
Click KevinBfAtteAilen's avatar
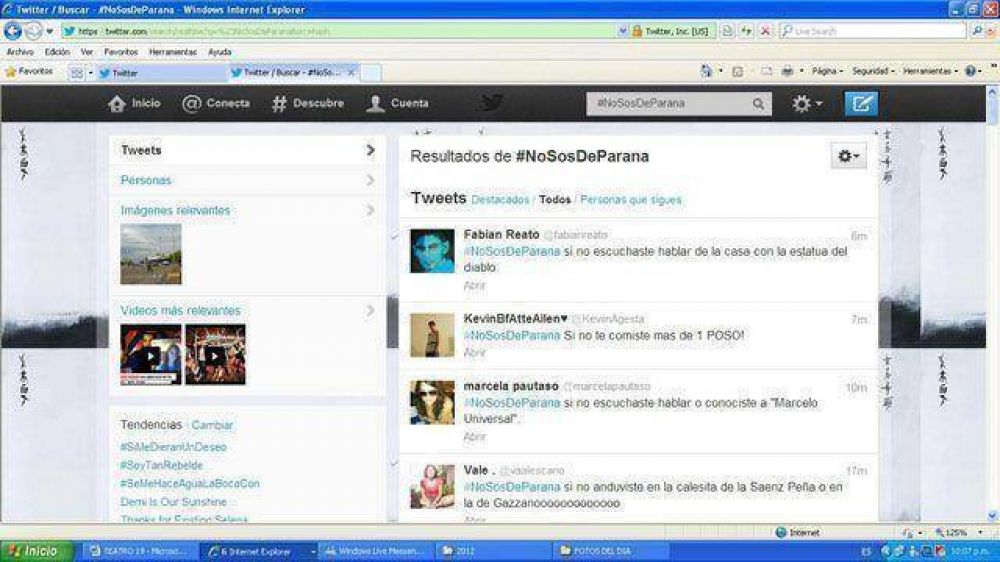432,335
